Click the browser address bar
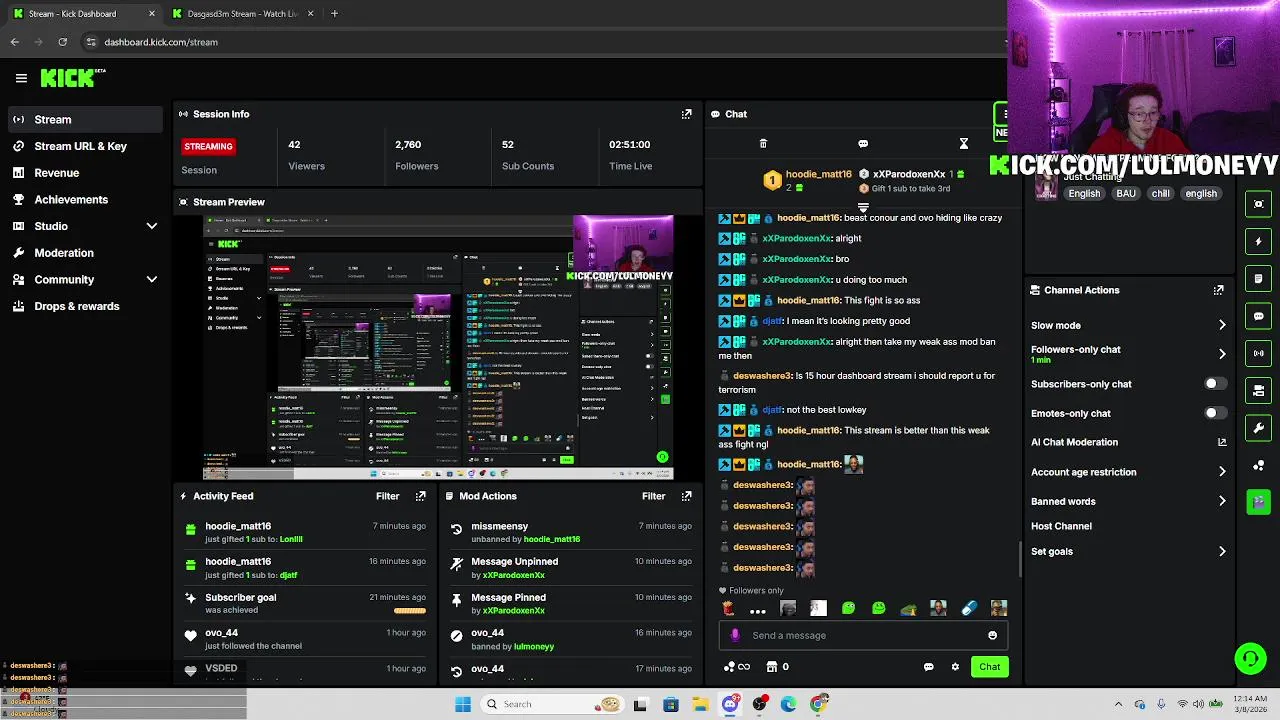The width and height of the screenshot is (1280, 720). click(x=540, y=42)
